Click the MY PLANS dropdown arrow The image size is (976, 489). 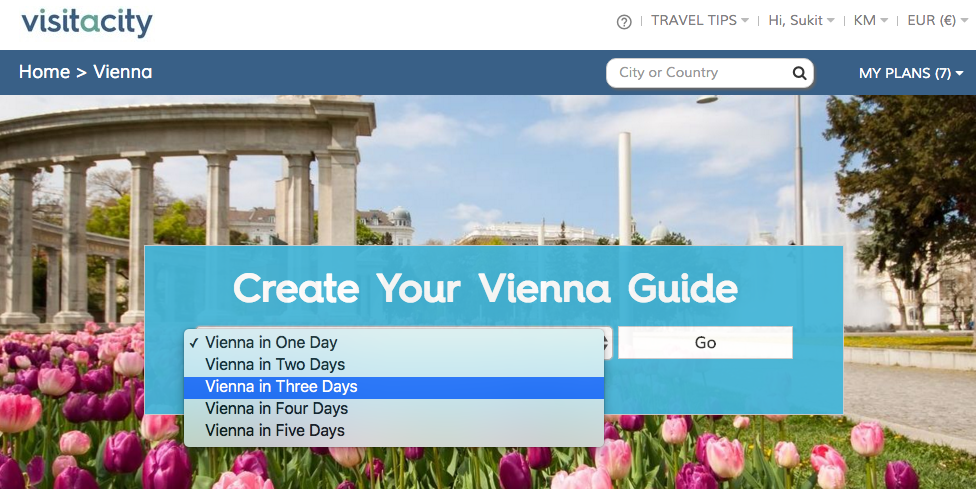tap(959, 73)
